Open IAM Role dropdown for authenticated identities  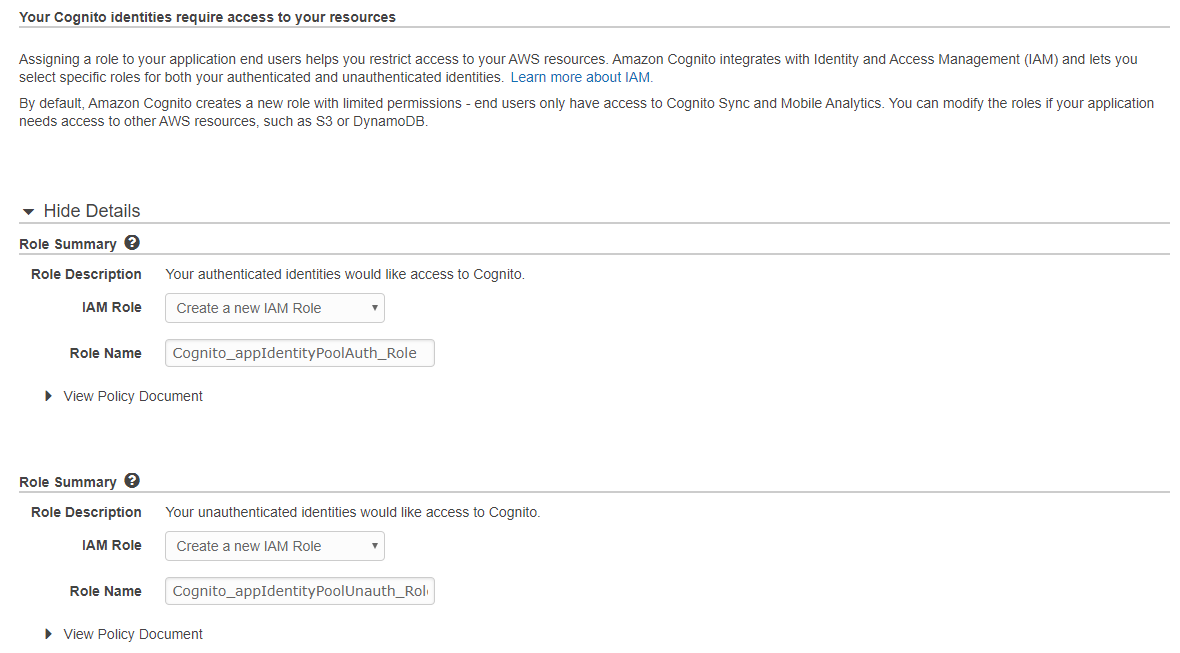point(274,308)
